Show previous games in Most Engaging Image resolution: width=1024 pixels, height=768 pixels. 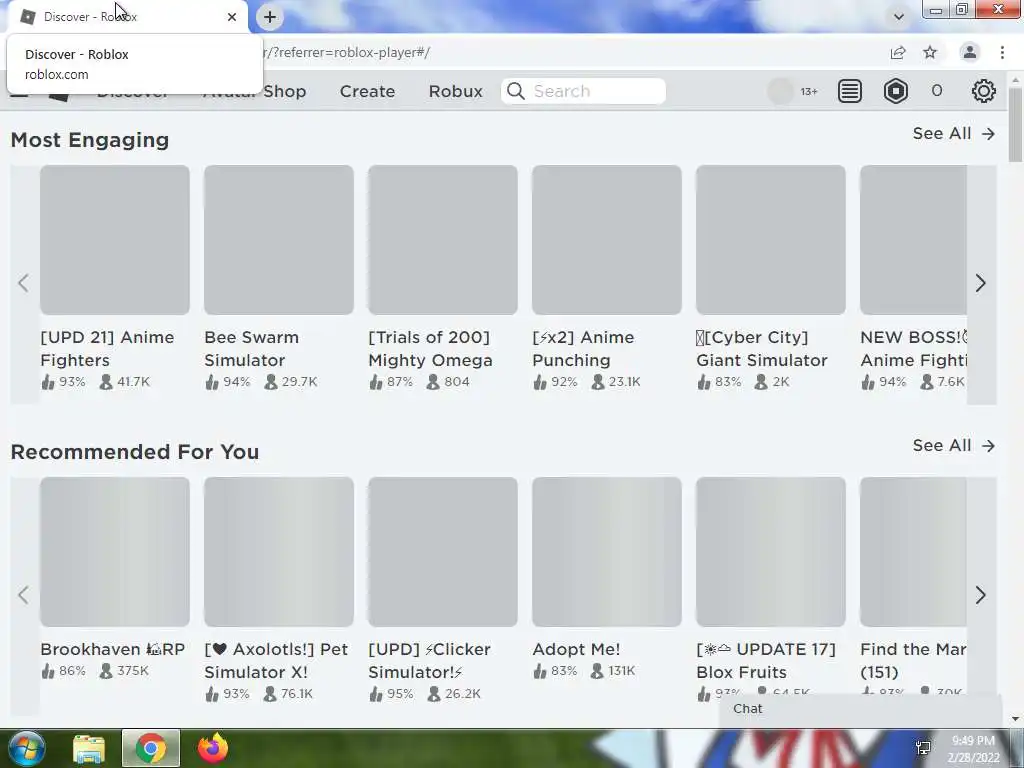[24, 283]
